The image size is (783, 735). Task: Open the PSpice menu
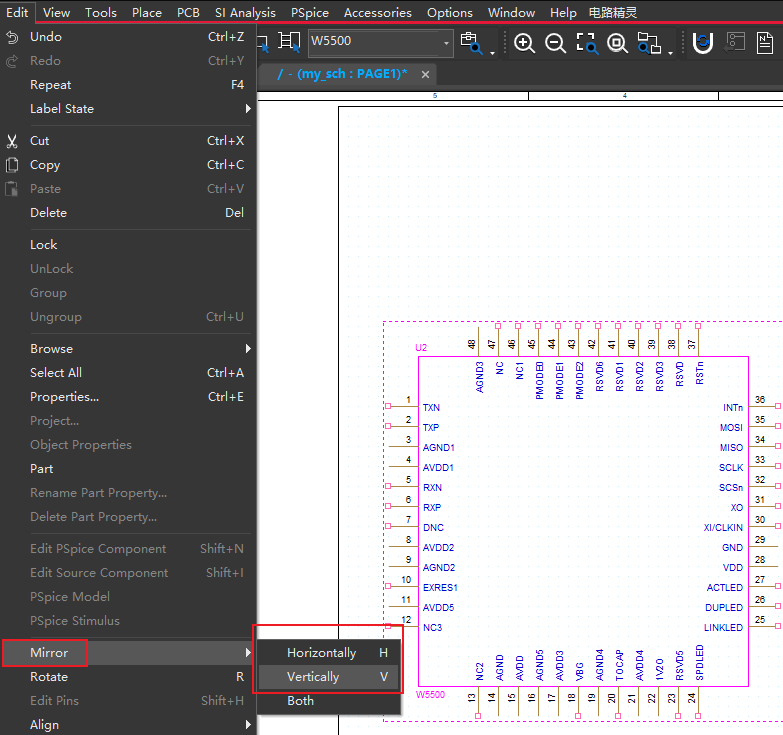[310, 12]
